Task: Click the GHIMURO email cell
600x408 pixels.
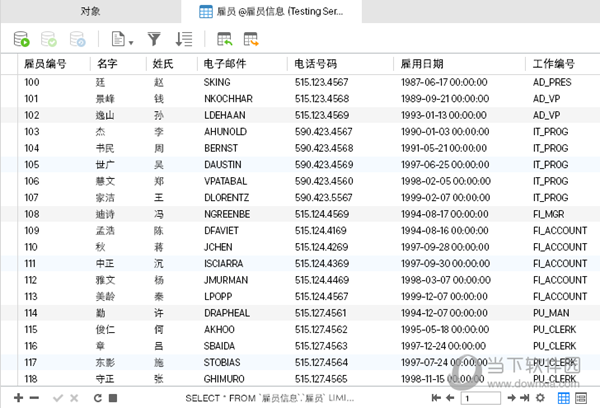Action: pos(224,379)
